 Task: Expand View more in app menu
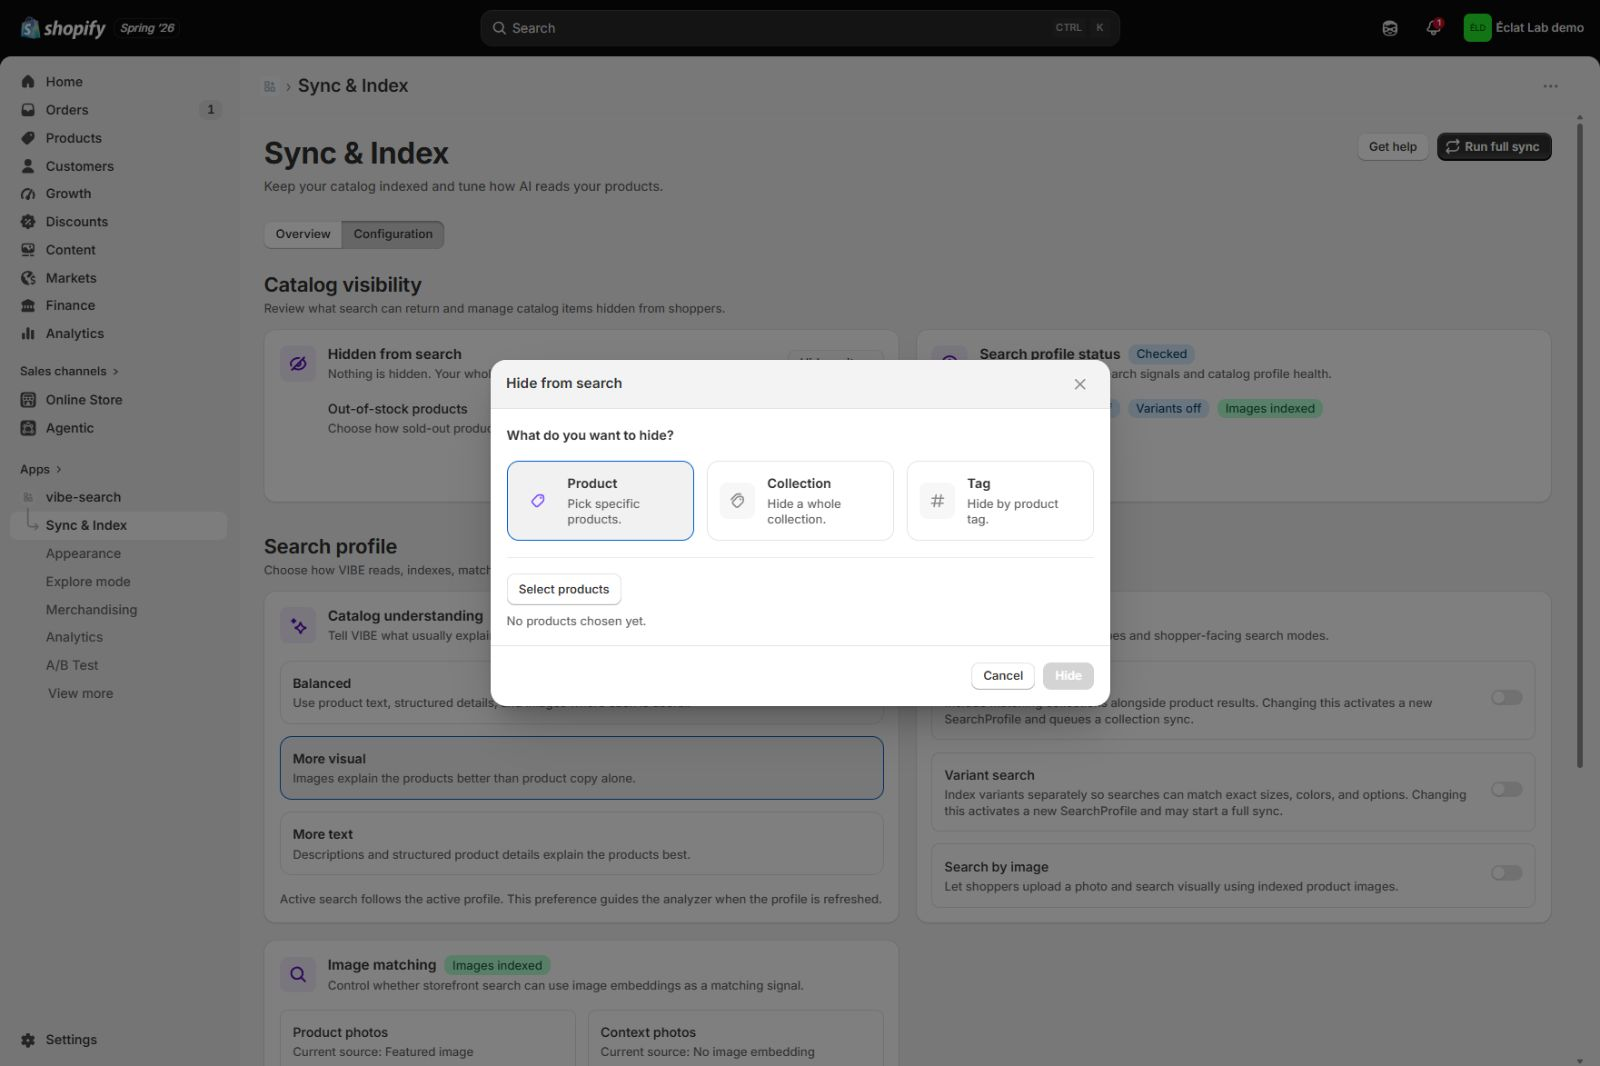click(80, 693)
